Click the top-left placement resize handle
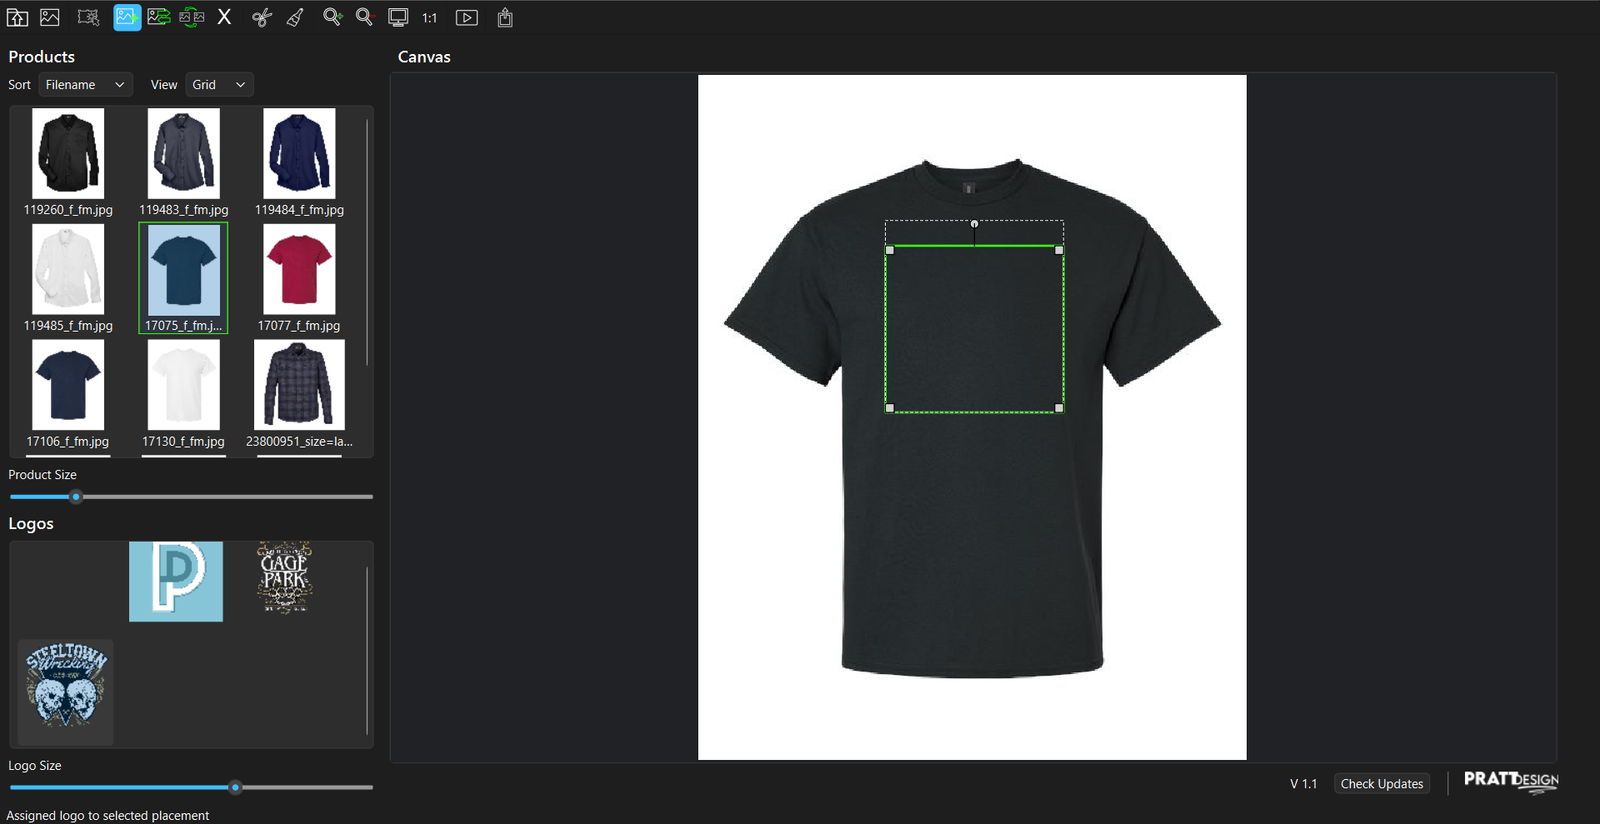 890,250
